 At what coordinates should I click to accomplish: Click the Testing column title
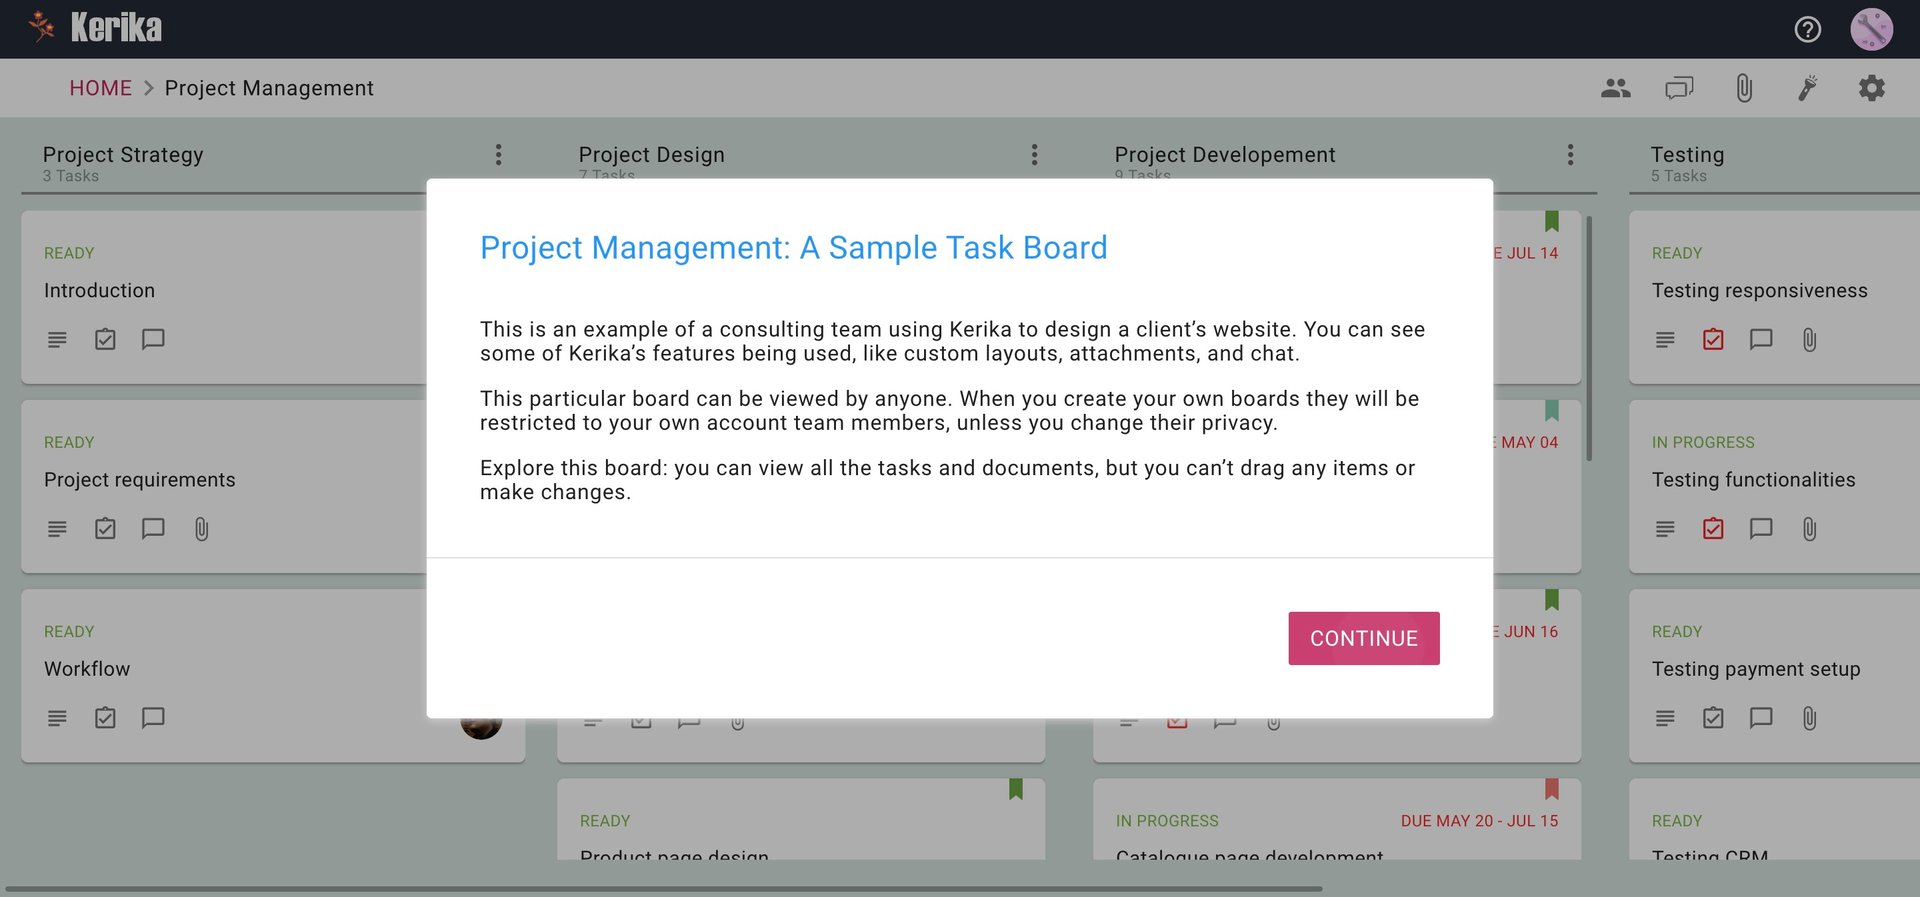point(1687,155)
